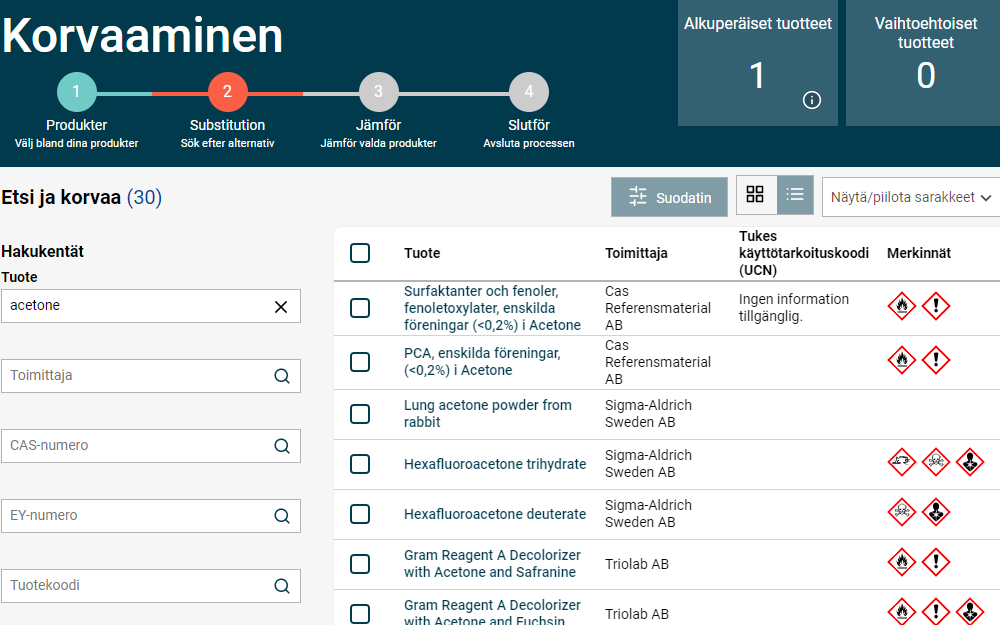Image resolution: width=1000 pixels, height=625 pixels.
Task: Click exclamation pictogram in Surfaktanter row
Action: click(936, 306)
